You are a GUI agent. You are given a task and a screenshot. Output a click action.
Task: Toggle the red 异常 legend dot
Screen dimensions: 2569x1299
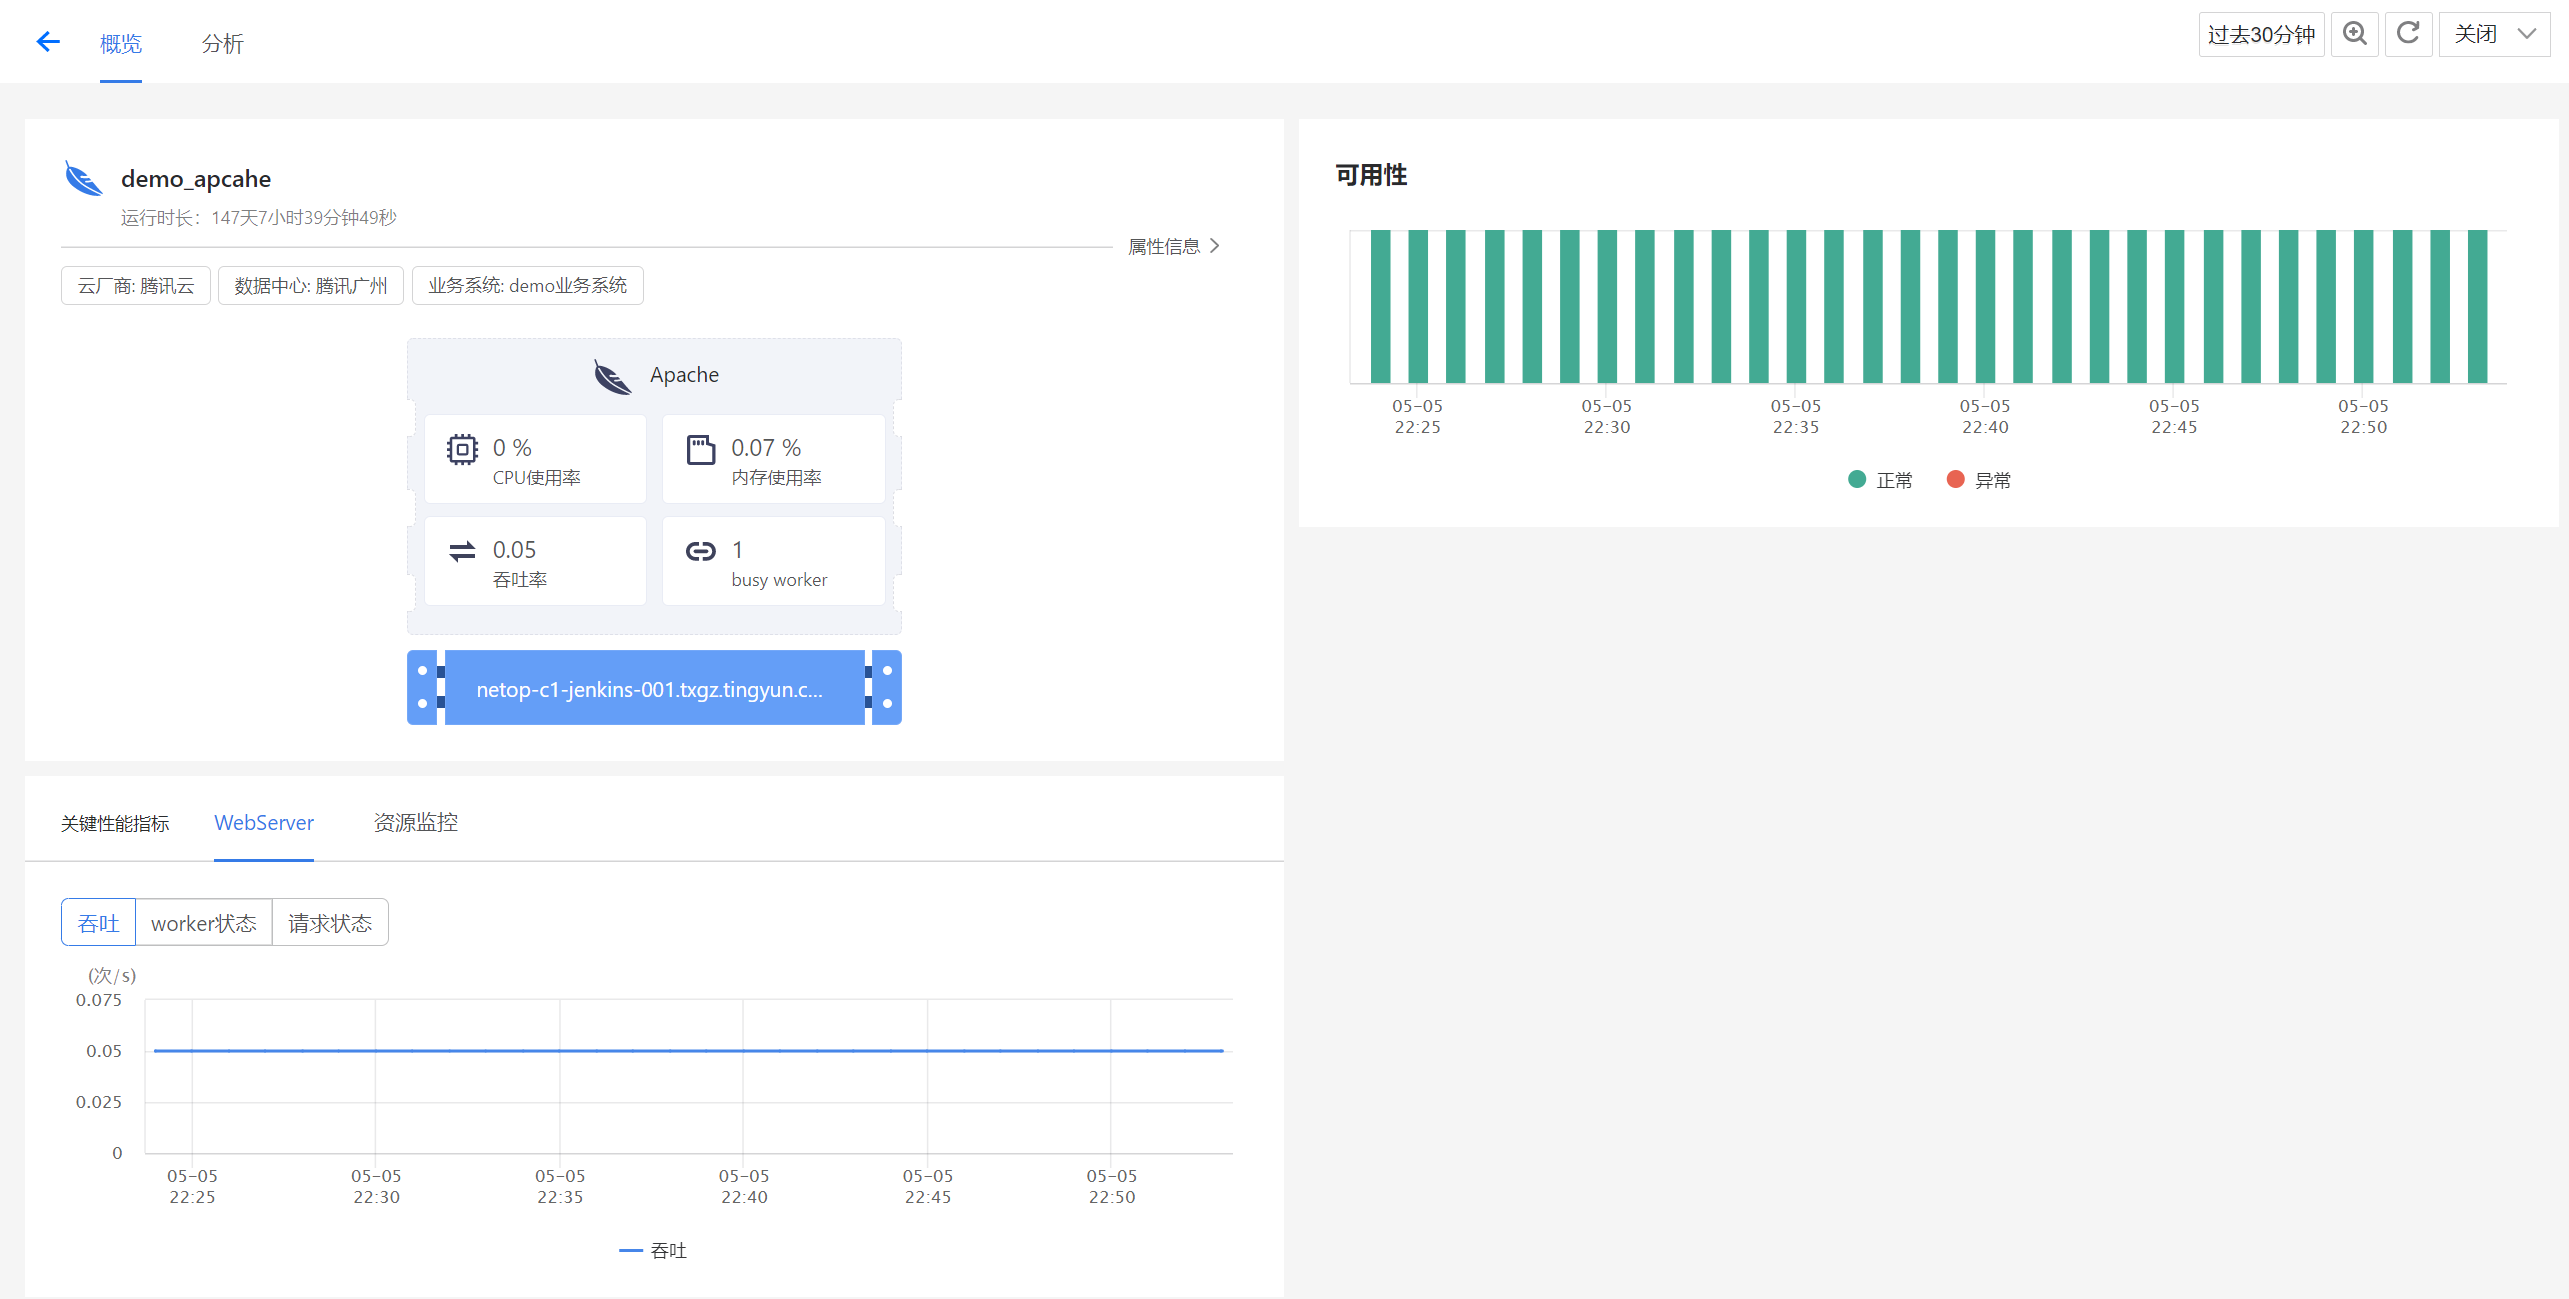point(1956,479)
